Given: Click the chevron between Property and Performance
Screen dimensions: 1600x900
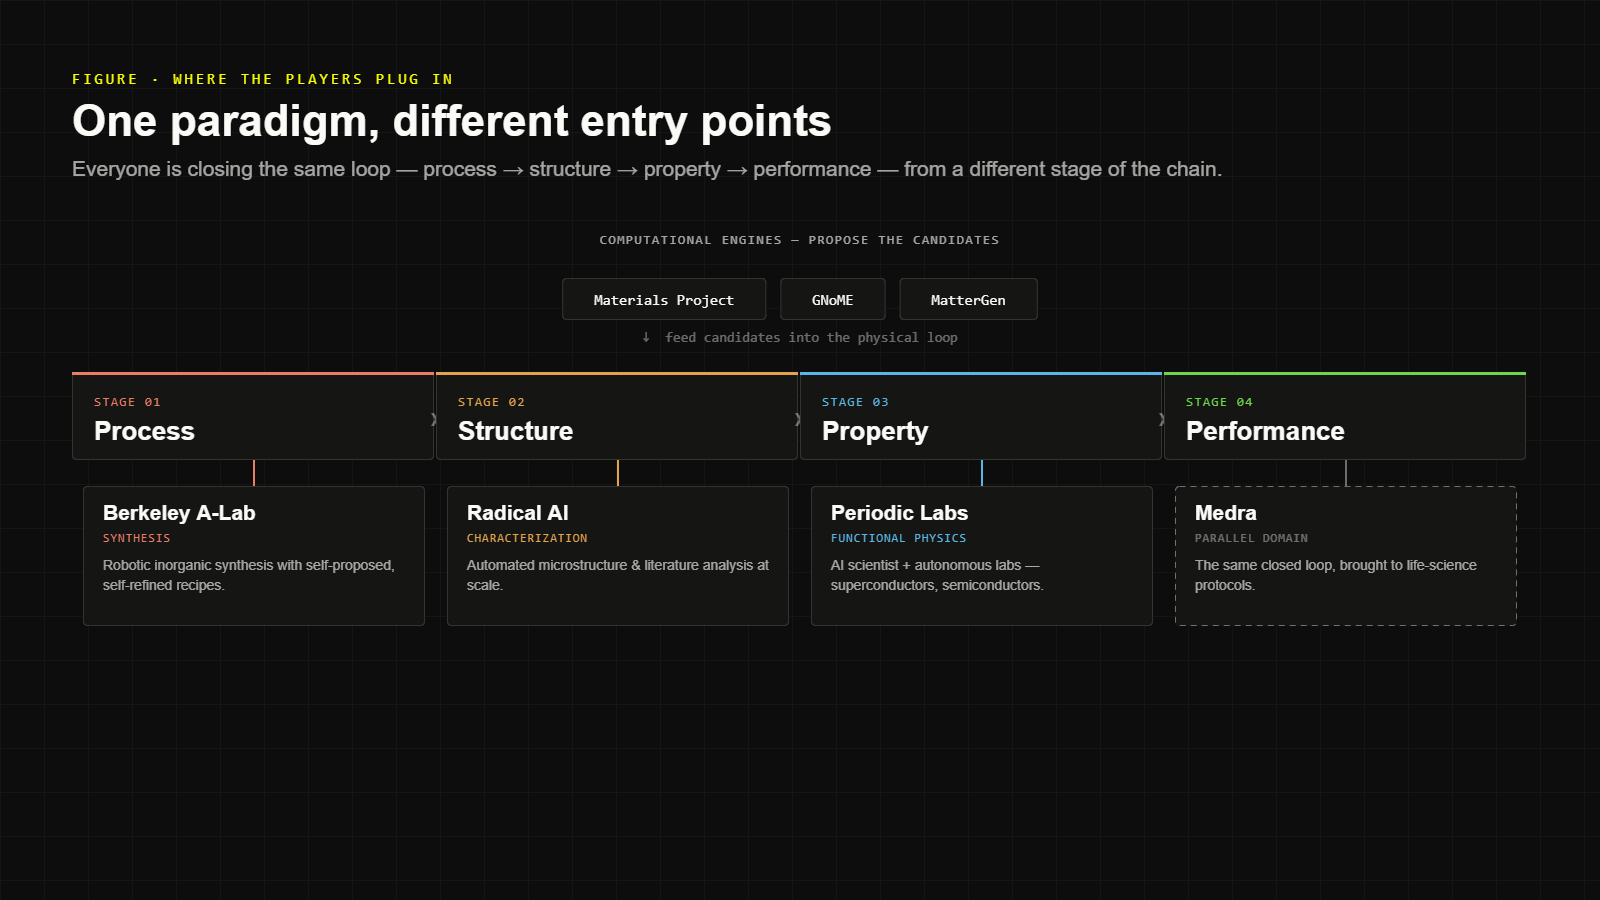Looking at the screenshot, I should [x=1162, y=419].
